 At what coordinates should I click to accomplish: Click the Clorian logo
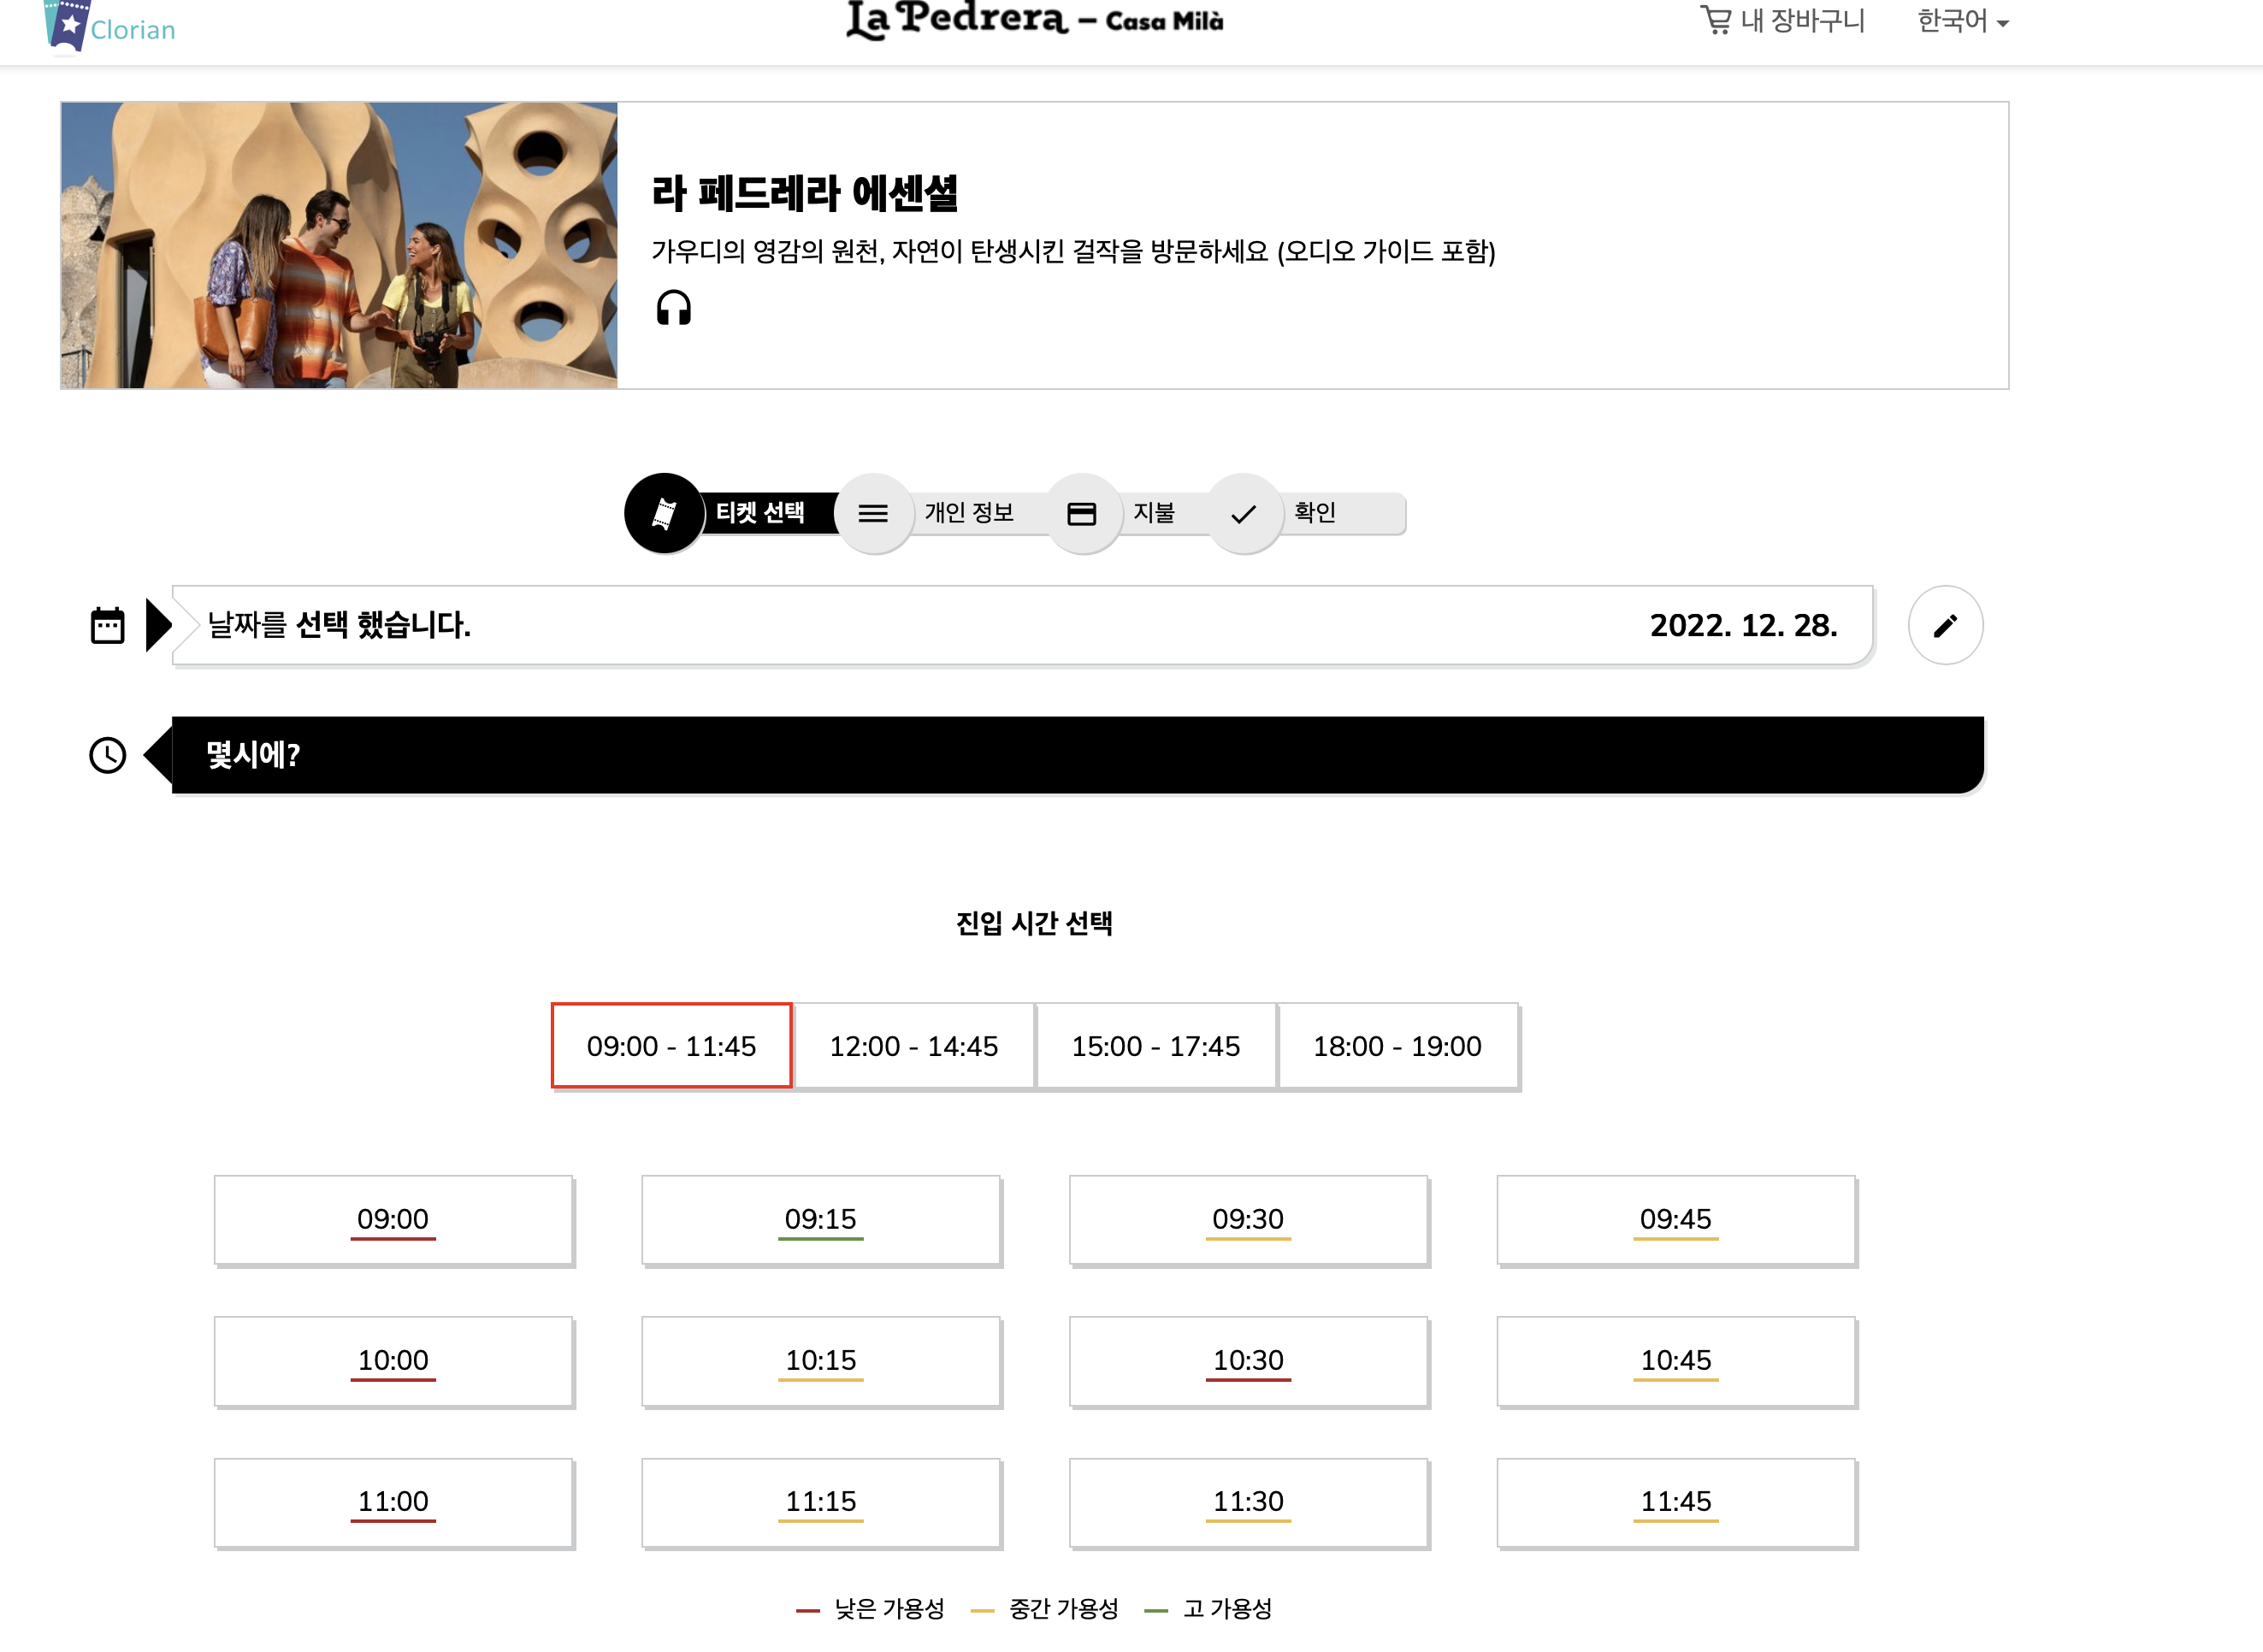(x=110, y=26)
